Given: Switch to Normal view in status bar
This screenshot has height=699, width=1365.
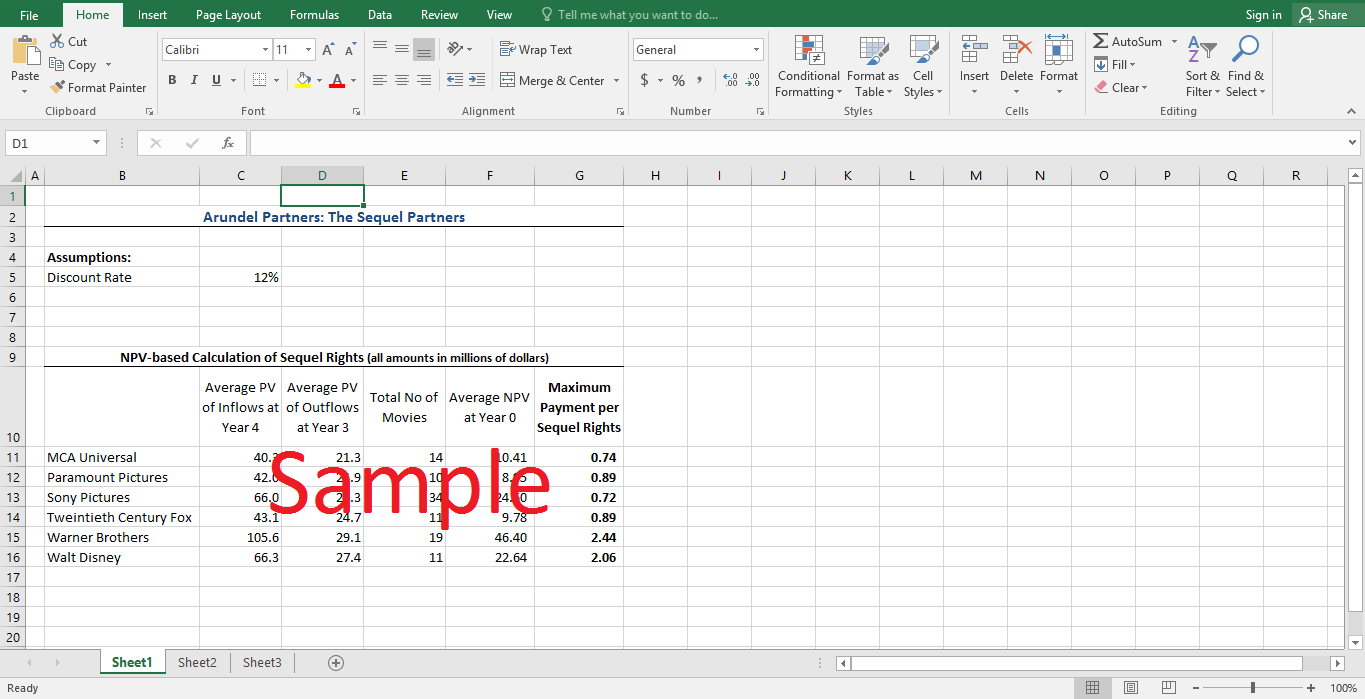Looking at the screenshot, I should [1093, 688].
